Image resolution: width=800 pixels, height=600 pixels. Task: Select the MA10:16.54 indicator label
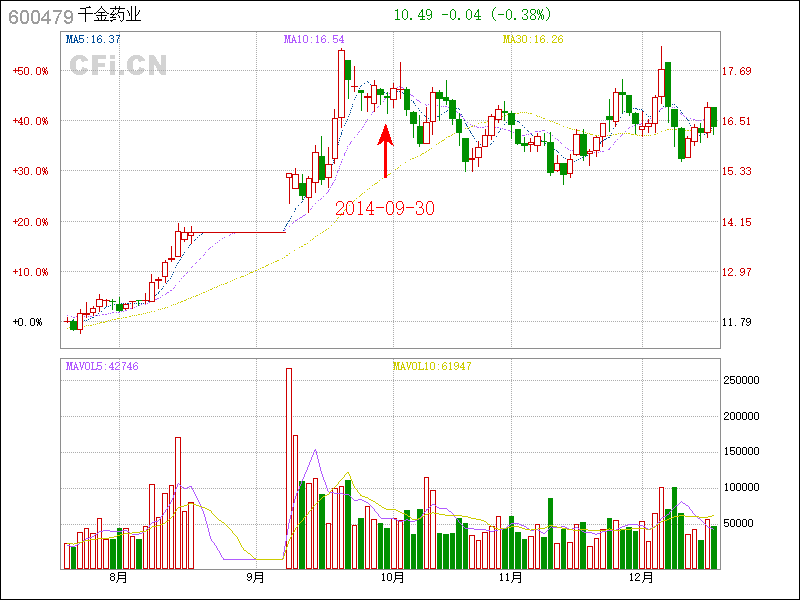coord(314,40)
